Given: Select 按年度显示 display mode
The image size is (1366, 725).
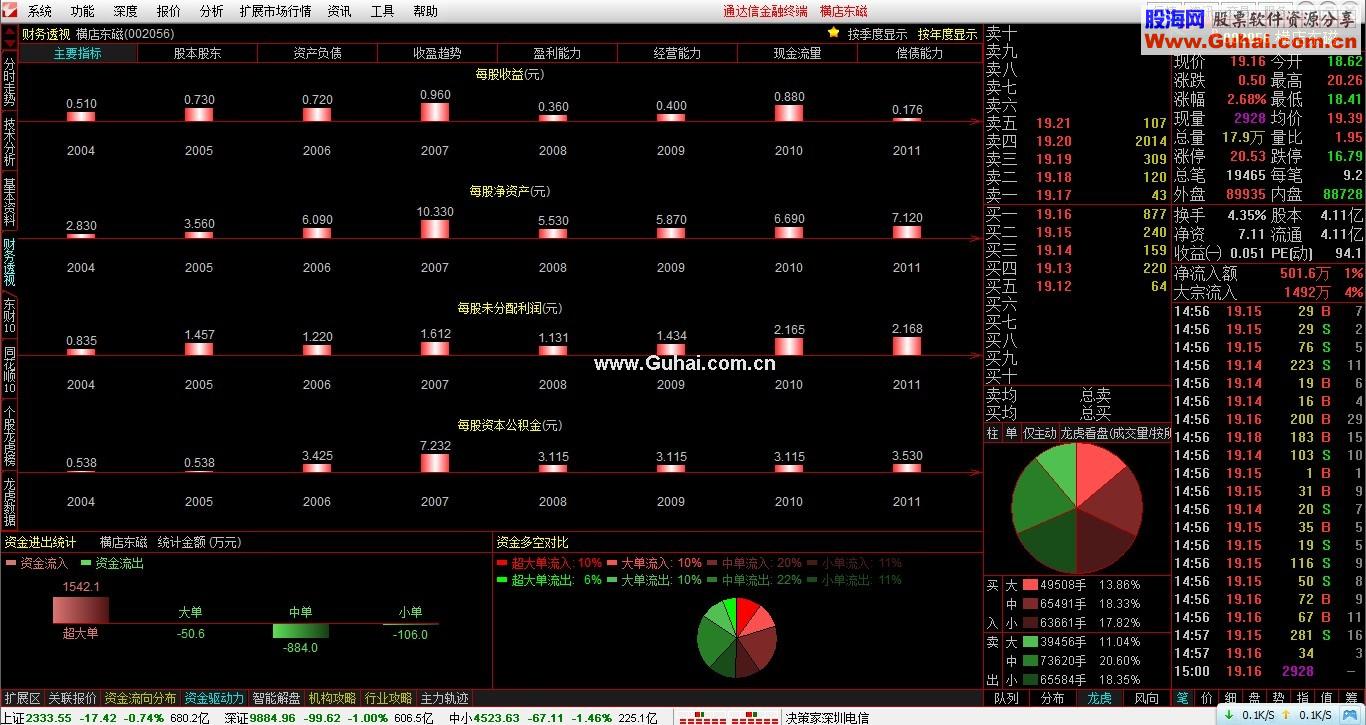Looking at the screenshot, I should [947, 34].
